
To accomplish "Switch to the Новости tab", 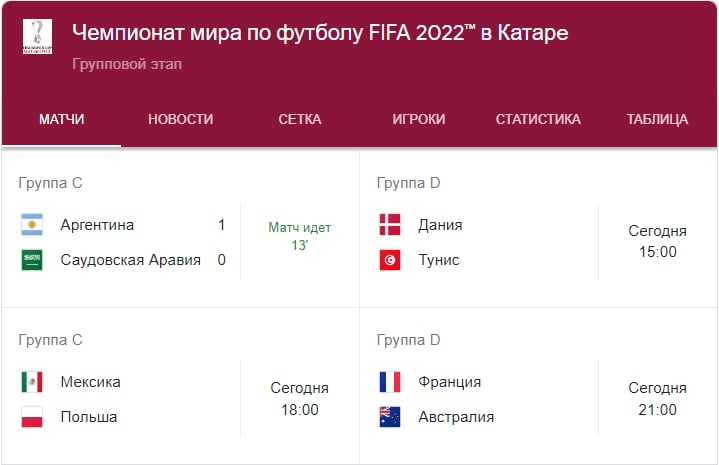I will click(x=180, y=119).
